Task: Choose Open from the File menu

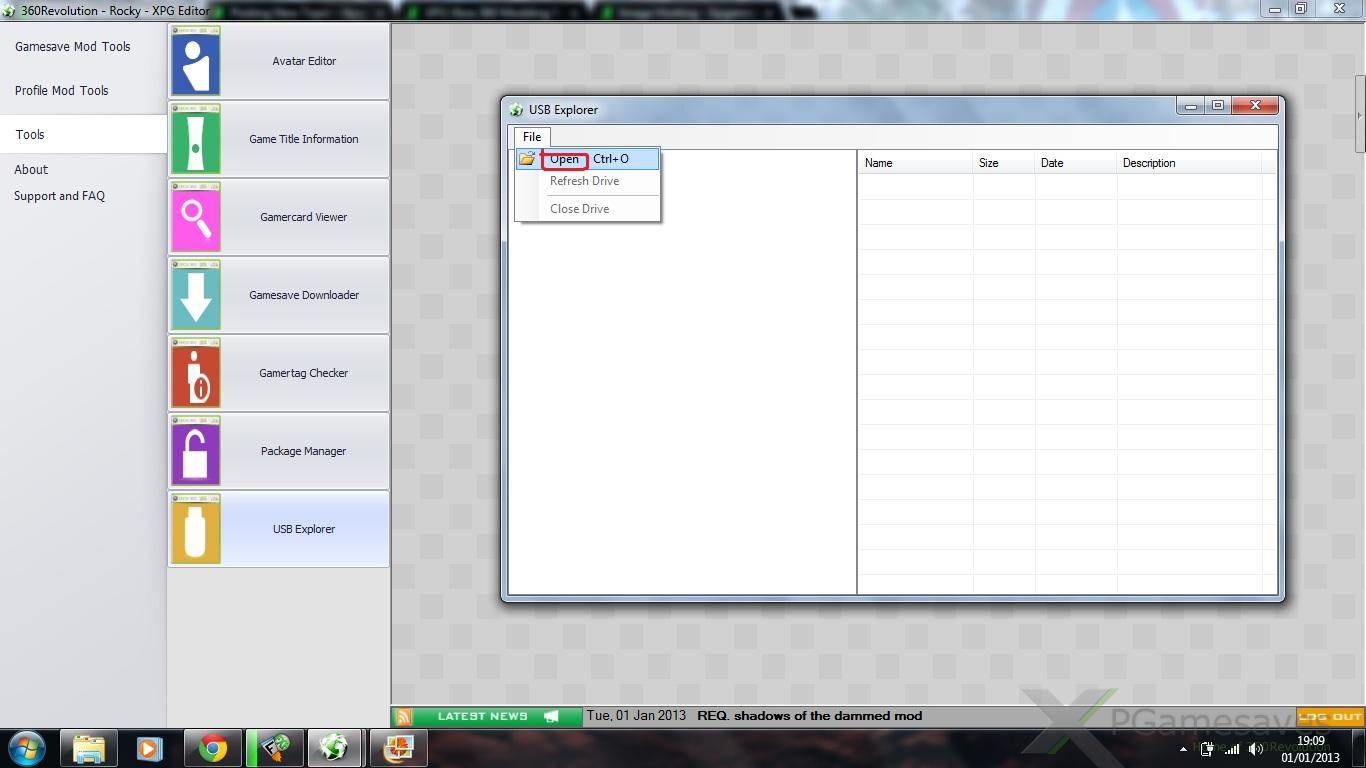Action: 565,159
